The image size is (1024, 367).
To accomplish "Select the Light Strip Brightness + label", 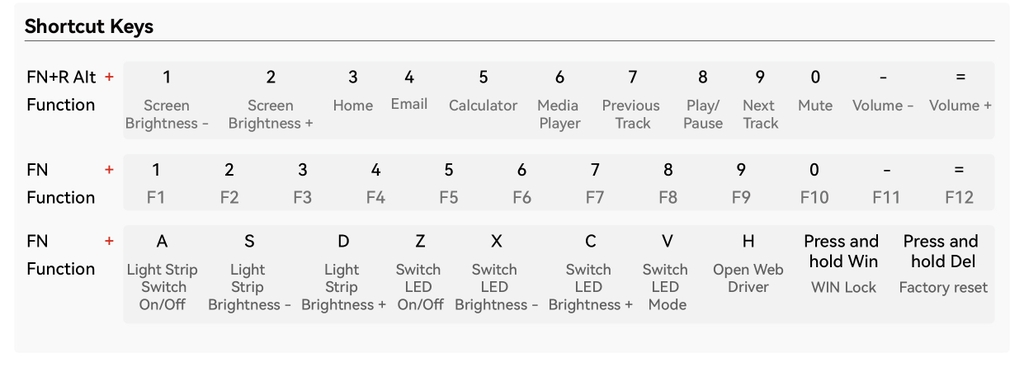I will [343, 287].
